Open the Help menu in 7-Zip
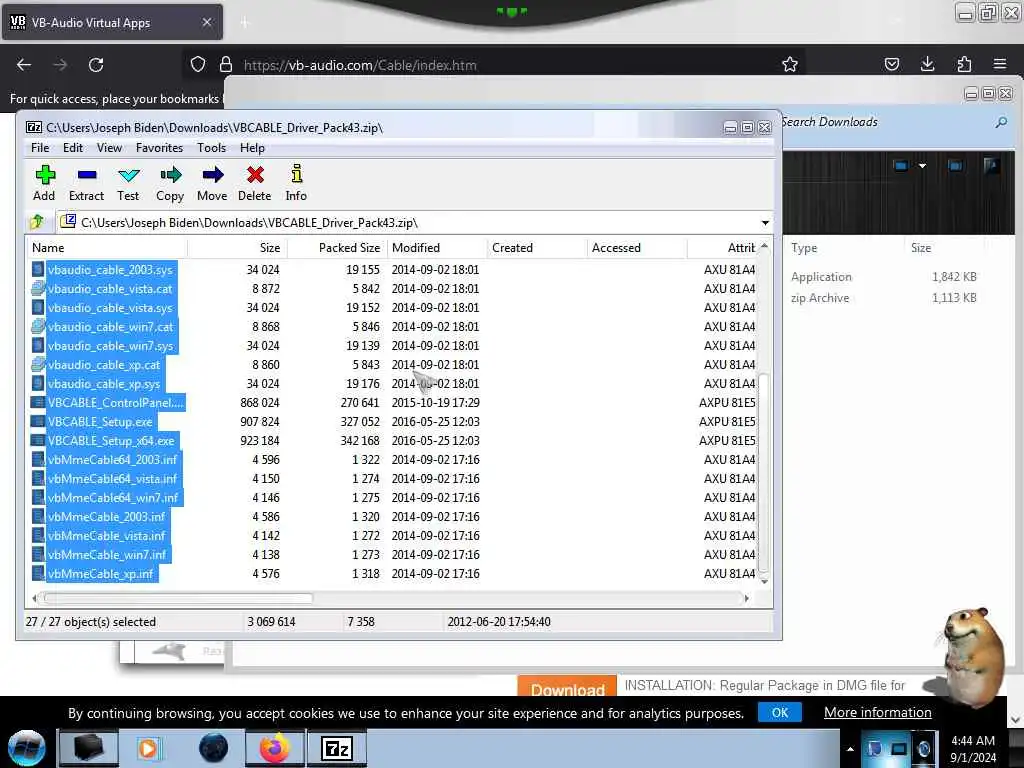Screen dimensions: 1024x768 pyautogui.click(x=252, y=148)
